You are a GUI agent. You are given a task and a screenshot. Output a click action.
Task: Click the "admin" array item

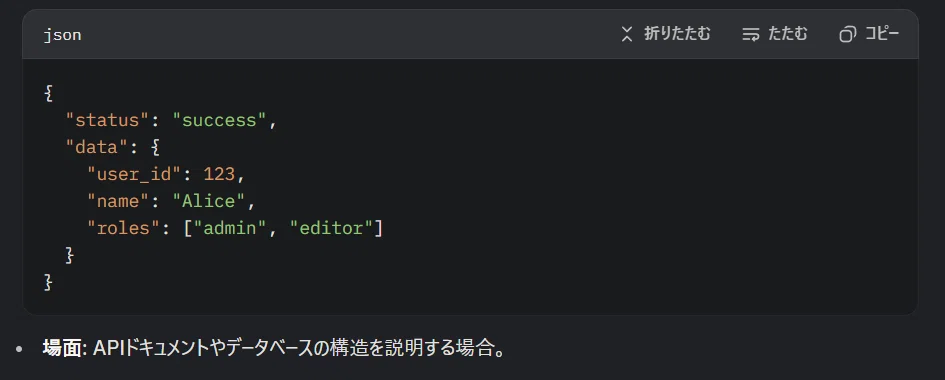coord(230,228)
